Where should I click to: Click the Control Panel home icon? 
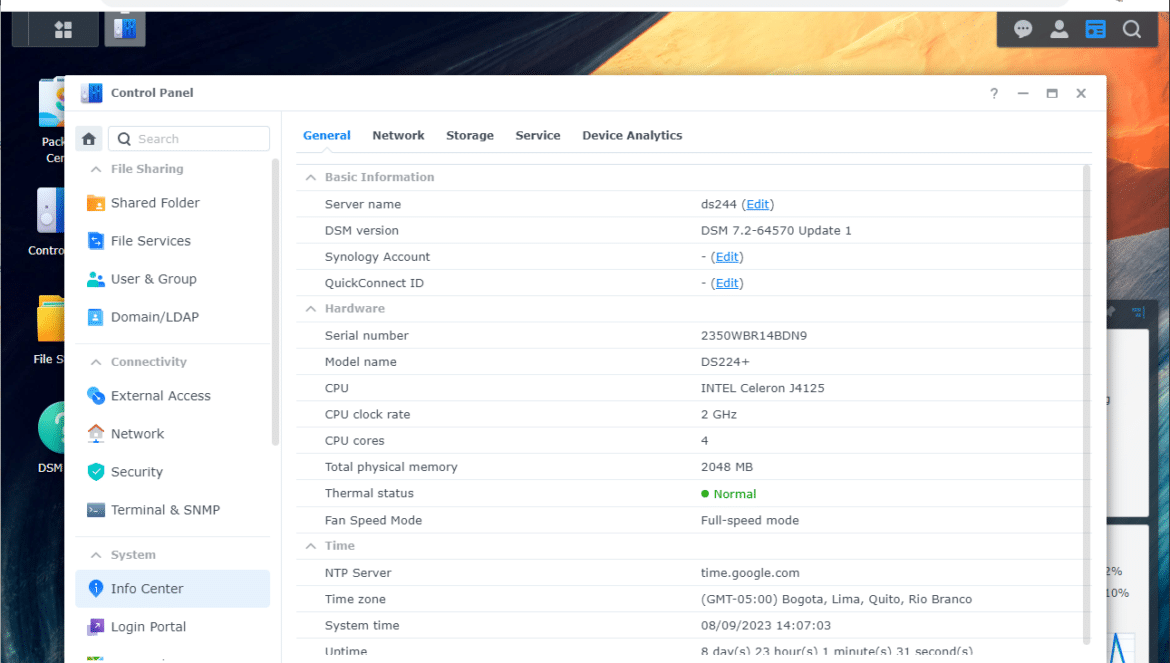coord(89,139)
